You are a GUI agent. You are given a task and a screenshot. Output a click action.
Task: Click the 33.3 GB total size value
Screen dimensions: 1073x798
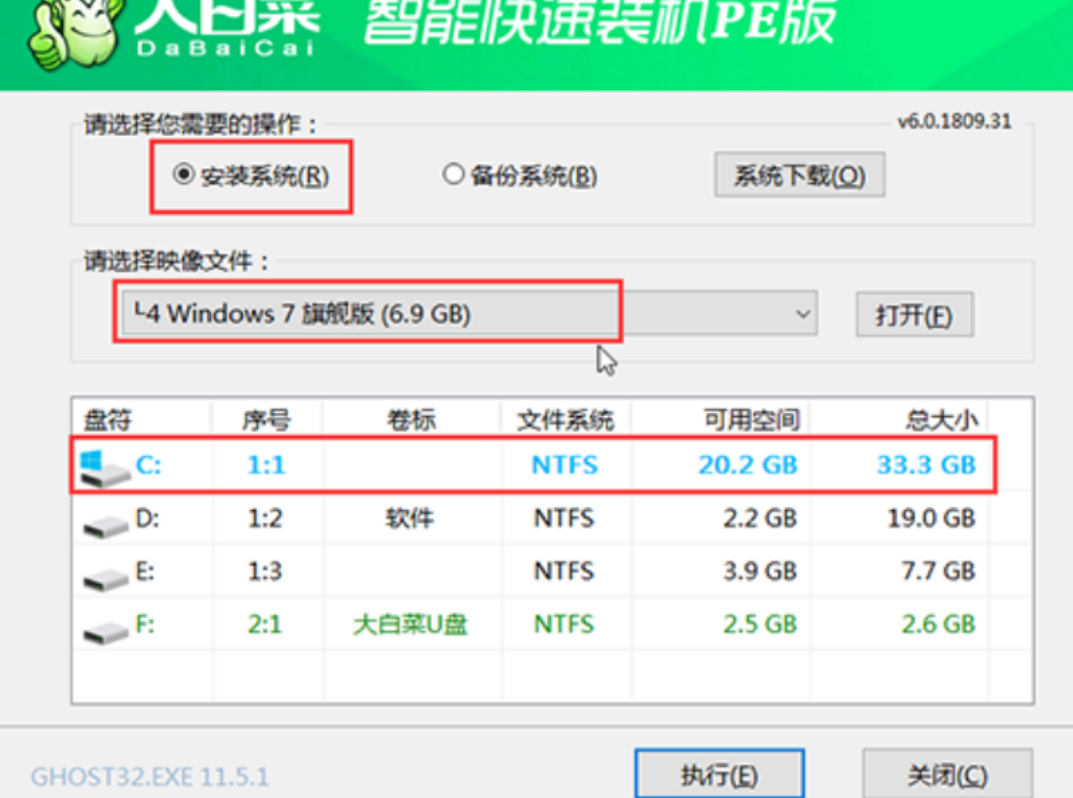coord(927,465)
